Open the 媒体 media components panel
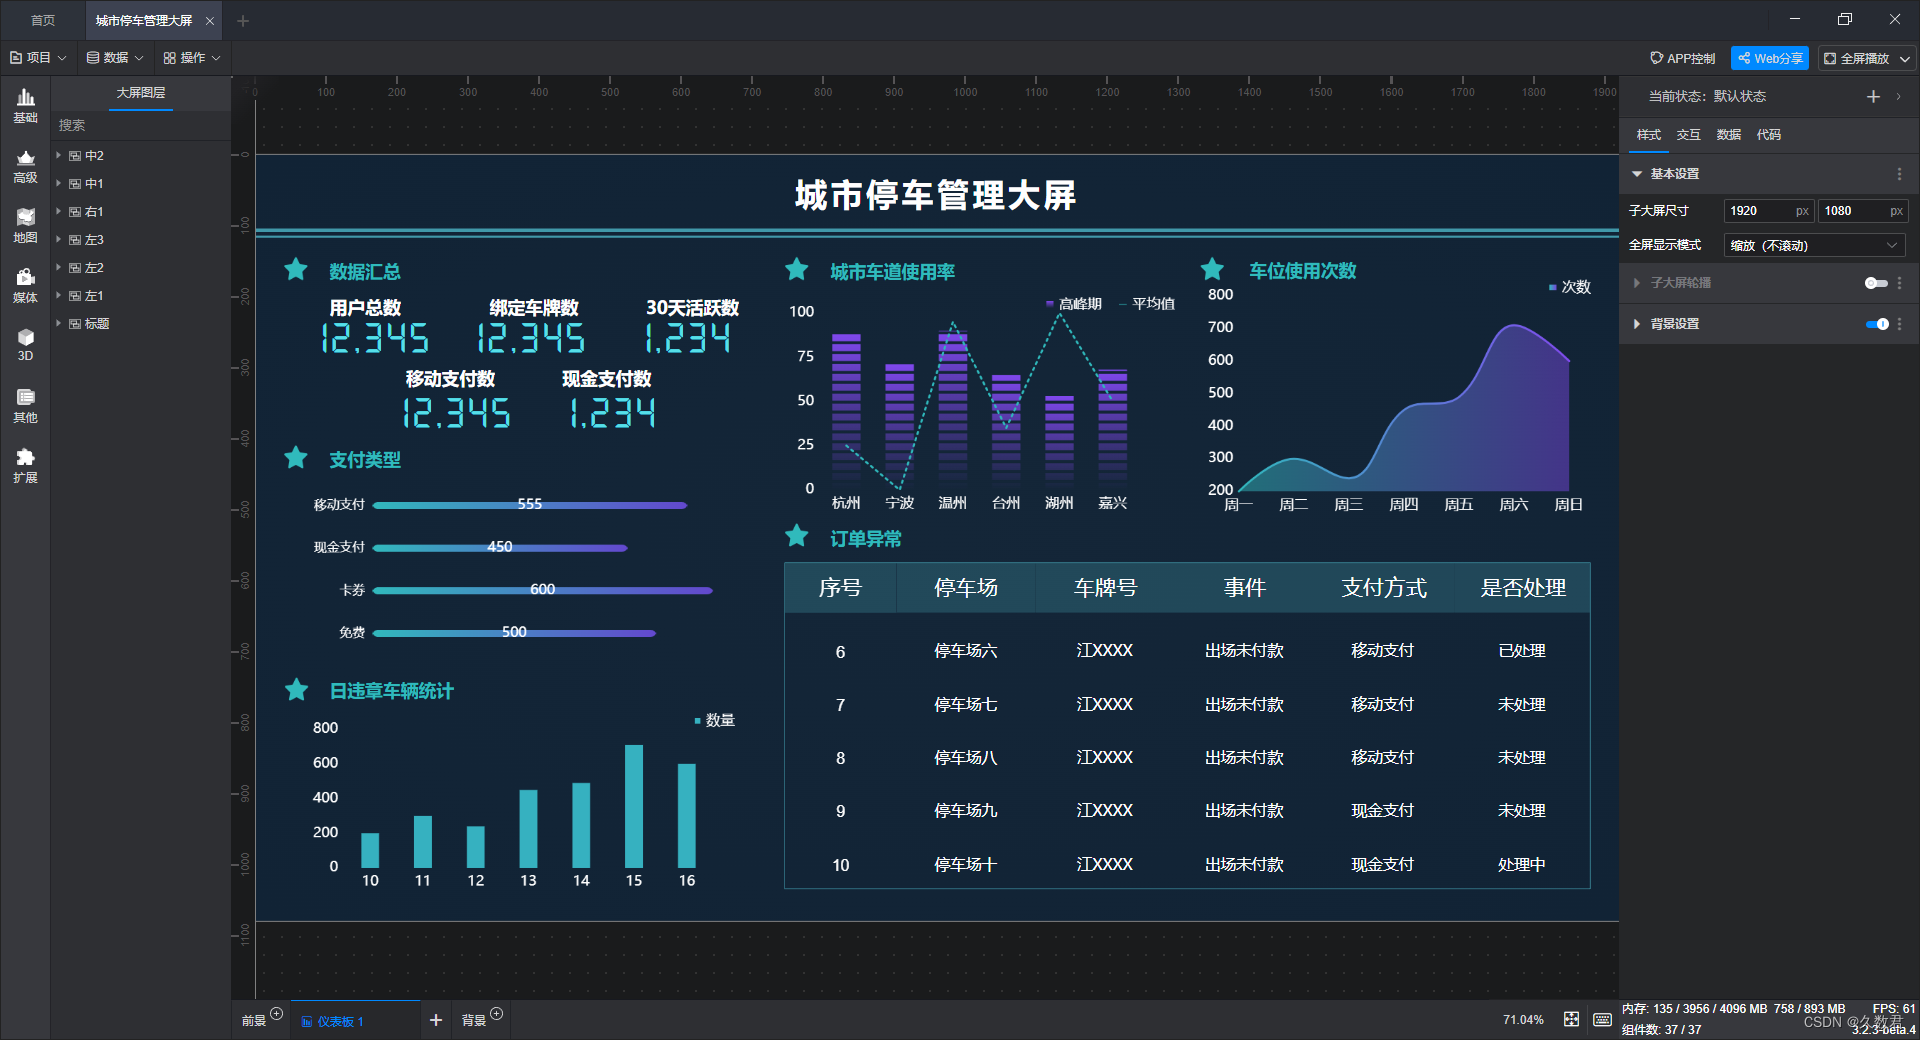1920x1040 pixels. pyautogui.click(x=25, y=286)
